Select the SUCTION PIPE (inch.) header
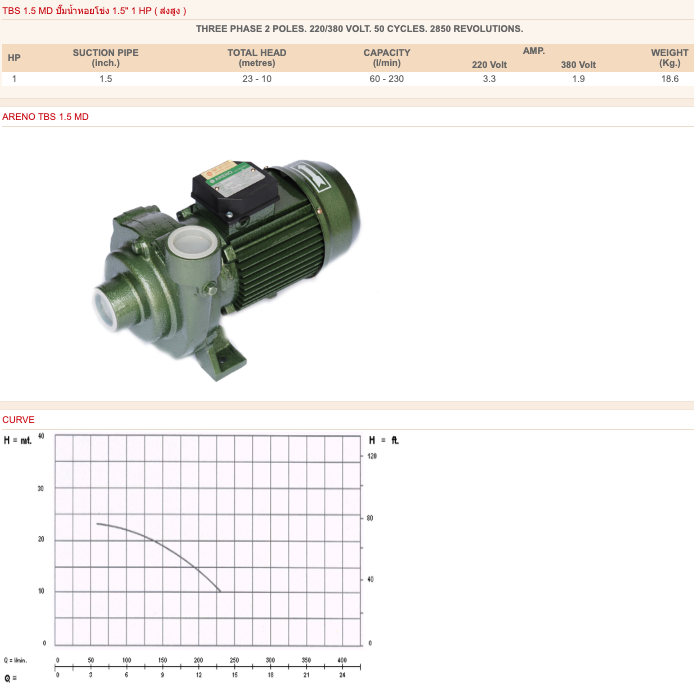 (x=106, y=58)
